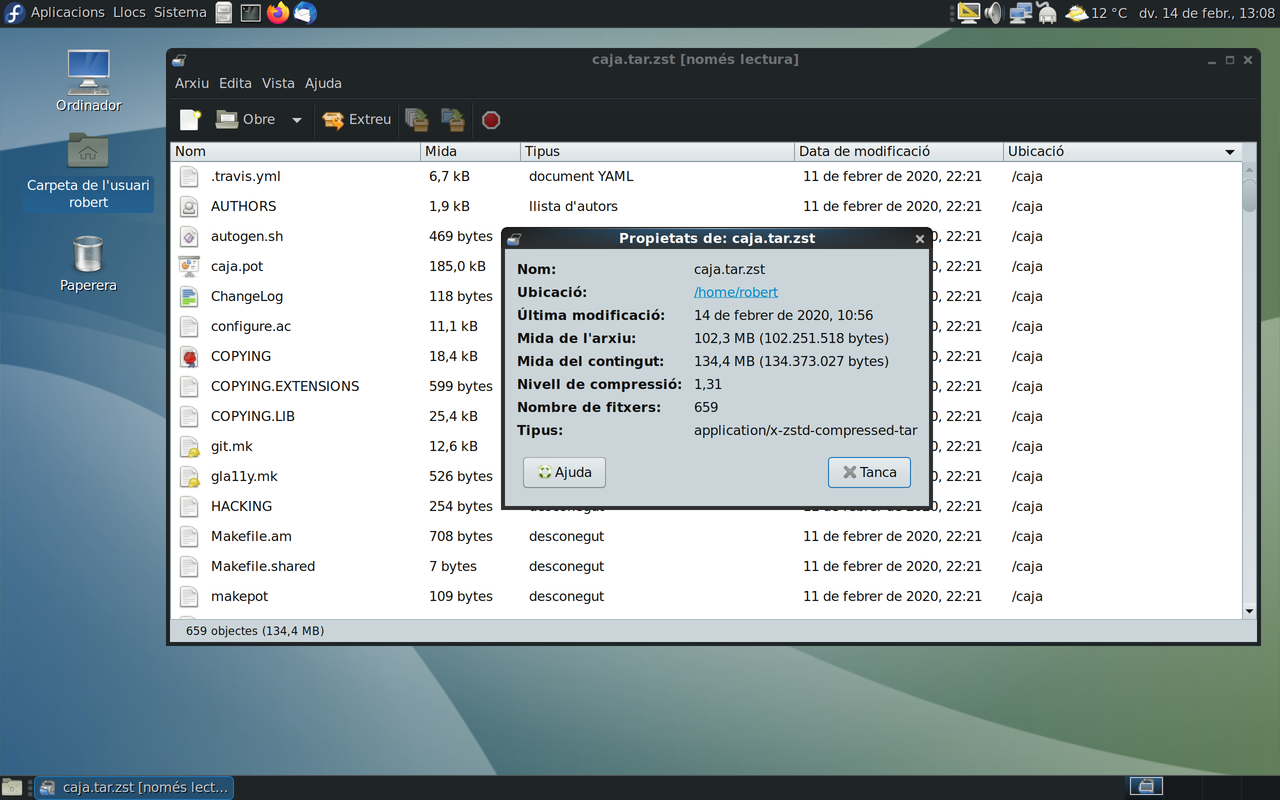The width and height of the screenshot is (1280, 800).
Task: Click the caja.tar.zst taskbar window button
Action: [x=134, y=787]
